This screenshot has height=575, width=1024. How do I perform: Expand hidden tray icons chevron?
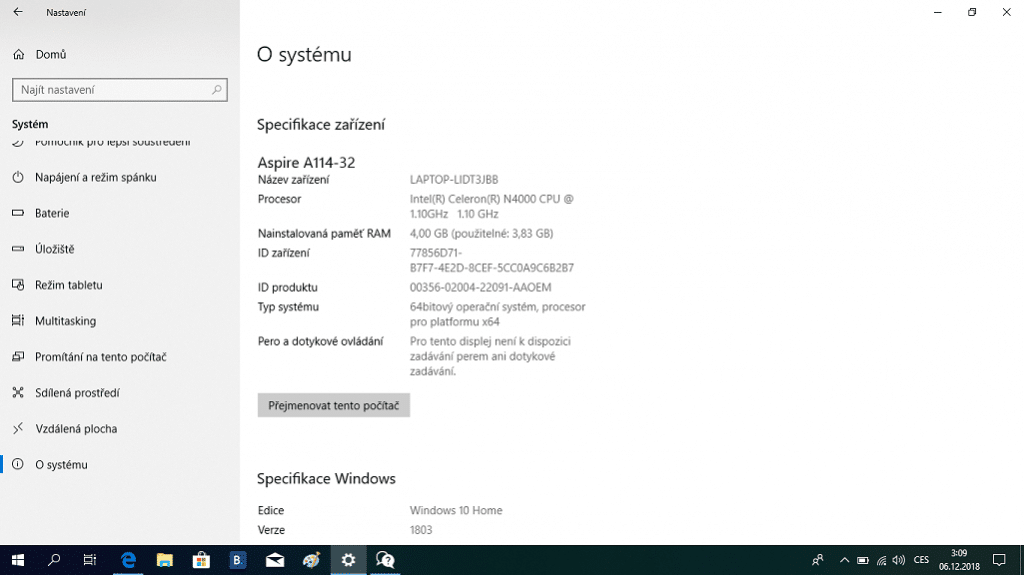click(x=844, y=560)
